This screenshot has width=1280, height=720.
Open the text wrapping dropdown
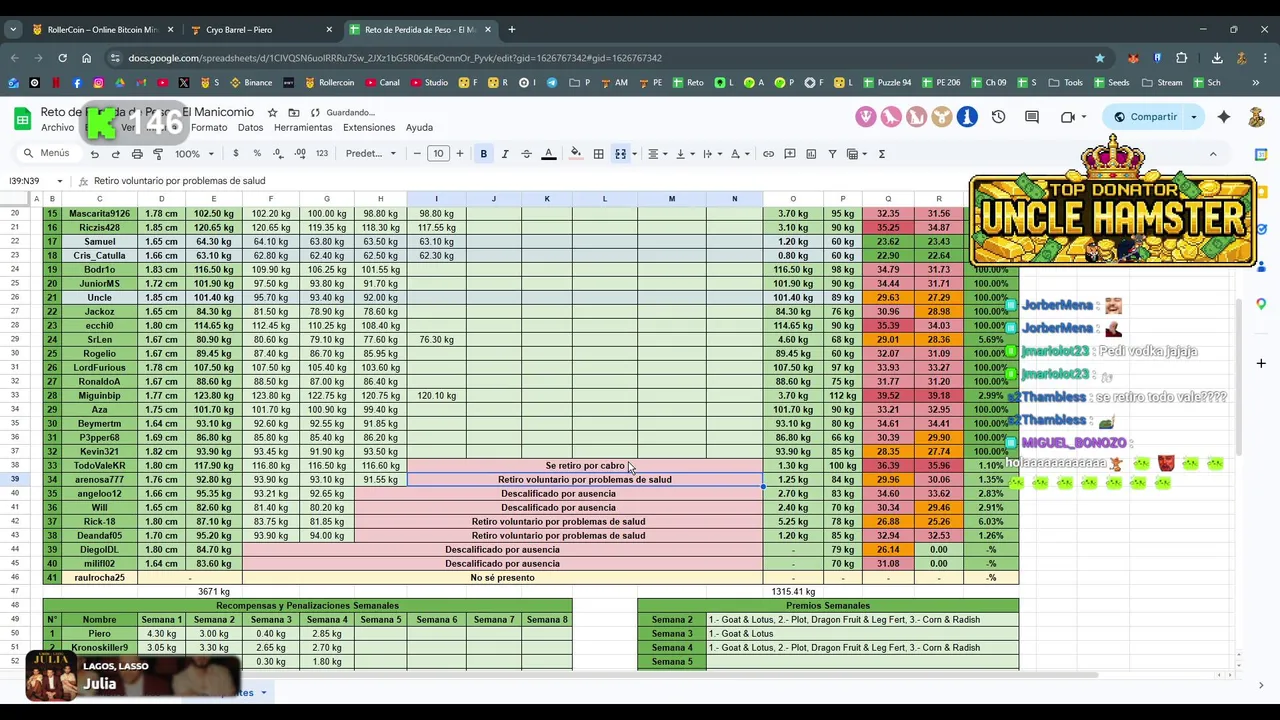click(710, 154)
